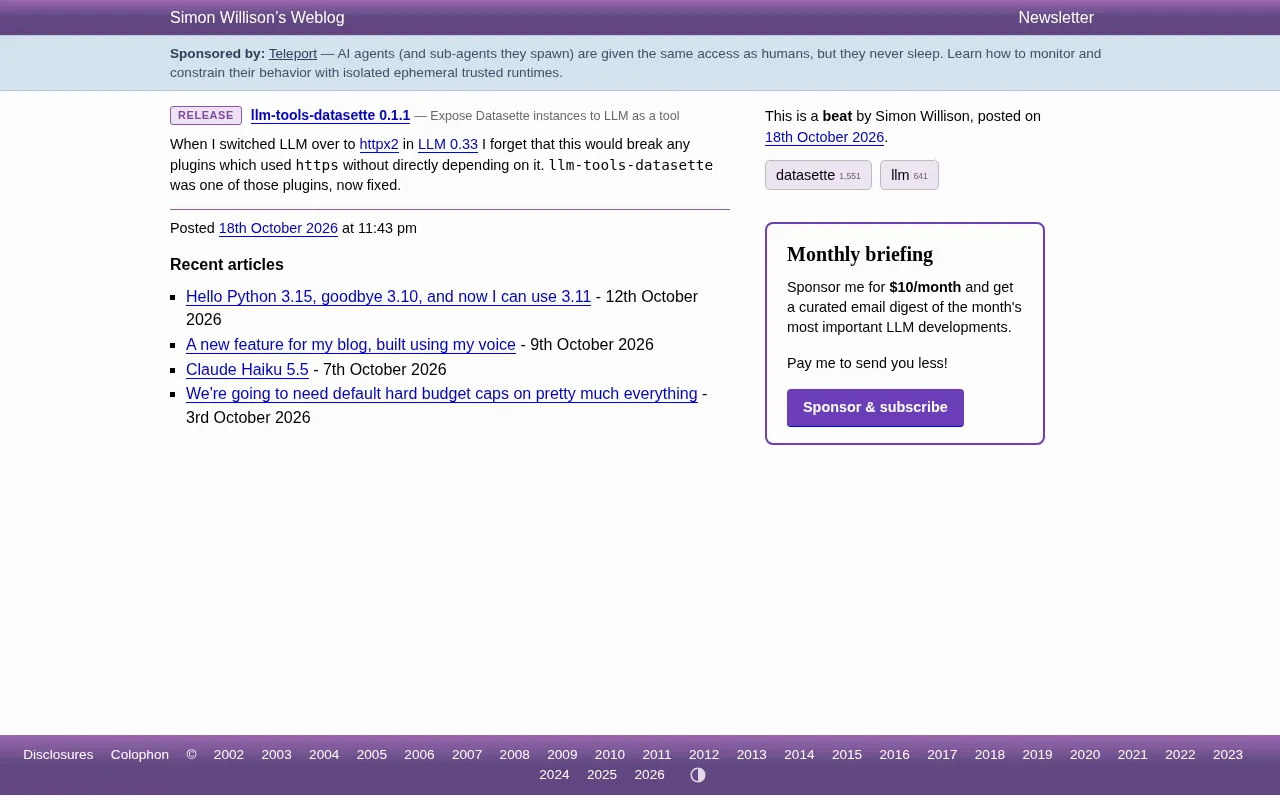Viewport: 1280px width, 800px height.
Task: Follow the httpx2 link
Action: coord(379,145)
